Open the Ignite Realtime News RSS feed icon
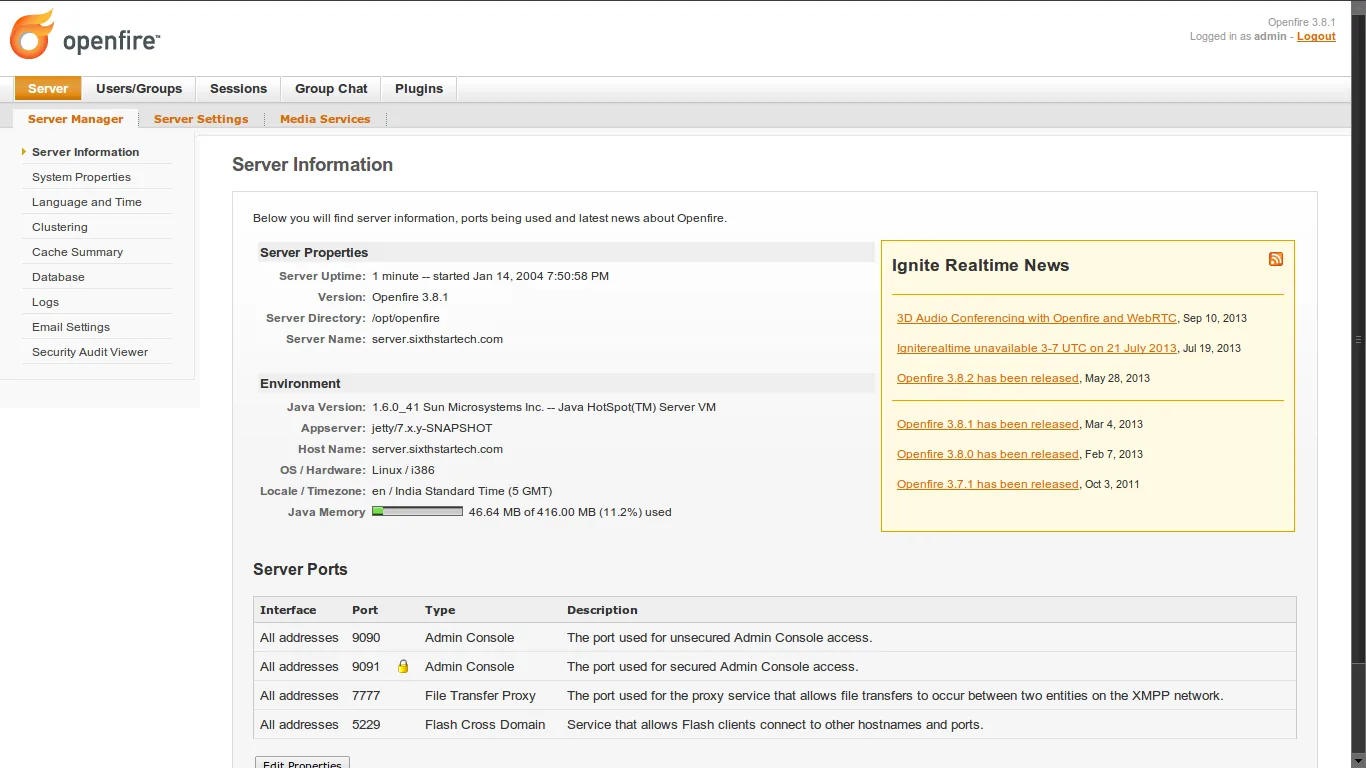 [1276, 259]
